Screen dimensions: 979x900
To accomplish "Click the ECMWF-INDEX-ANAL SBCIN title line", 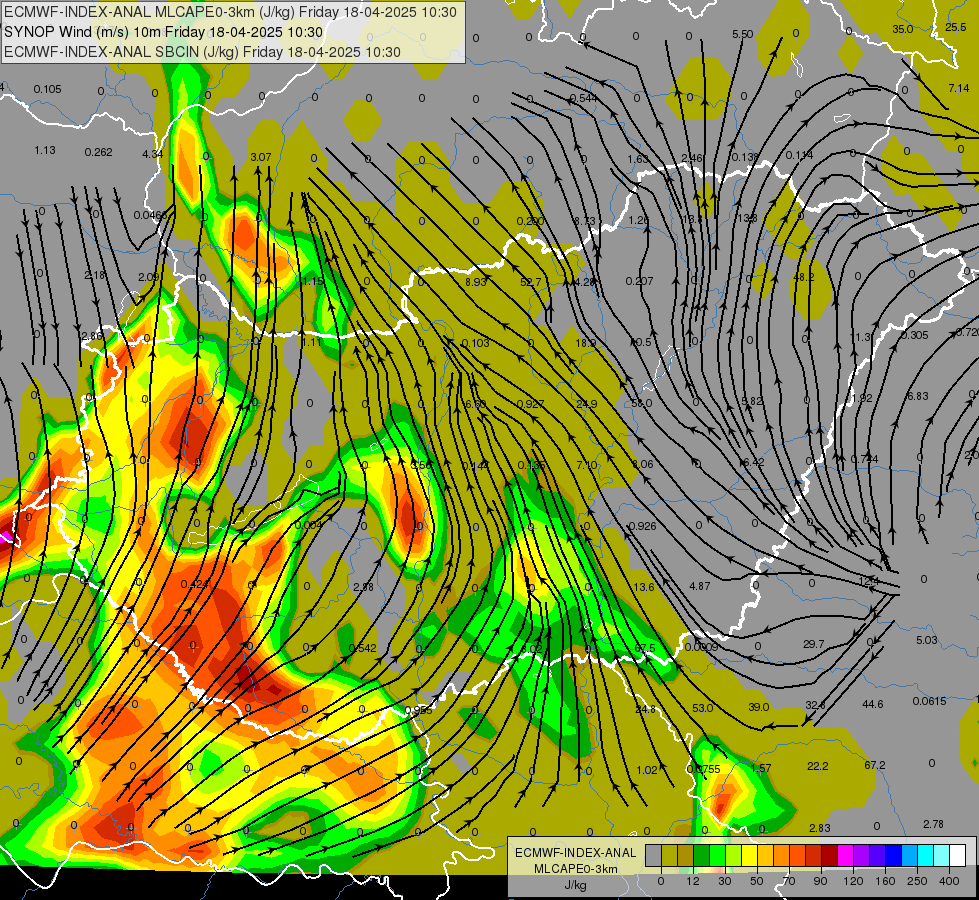I will [202, 52].
